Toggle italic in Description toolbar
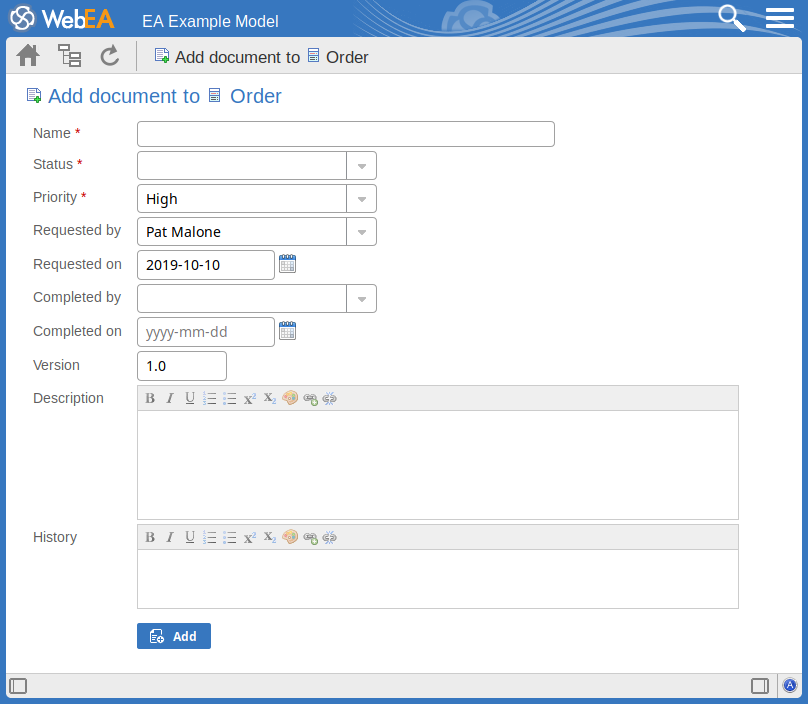 pos(170,398)
